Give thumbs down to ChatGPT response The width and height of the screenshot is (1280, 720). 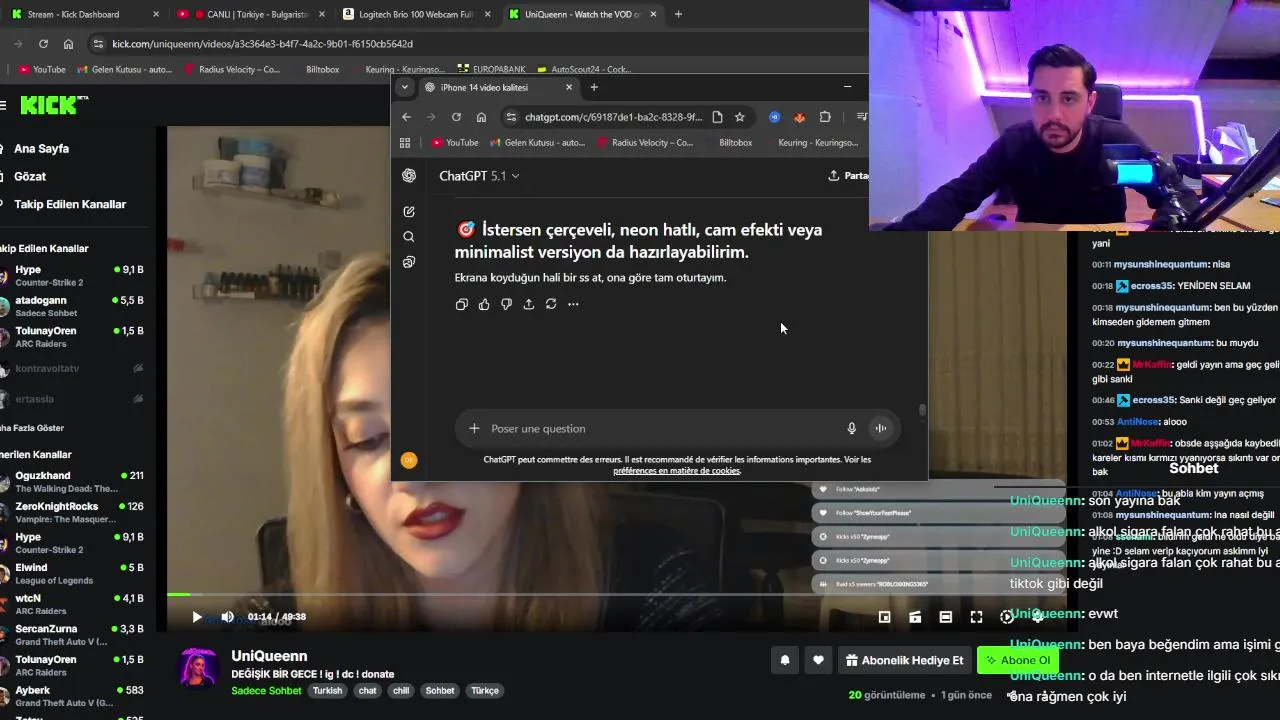click(506, 304)
